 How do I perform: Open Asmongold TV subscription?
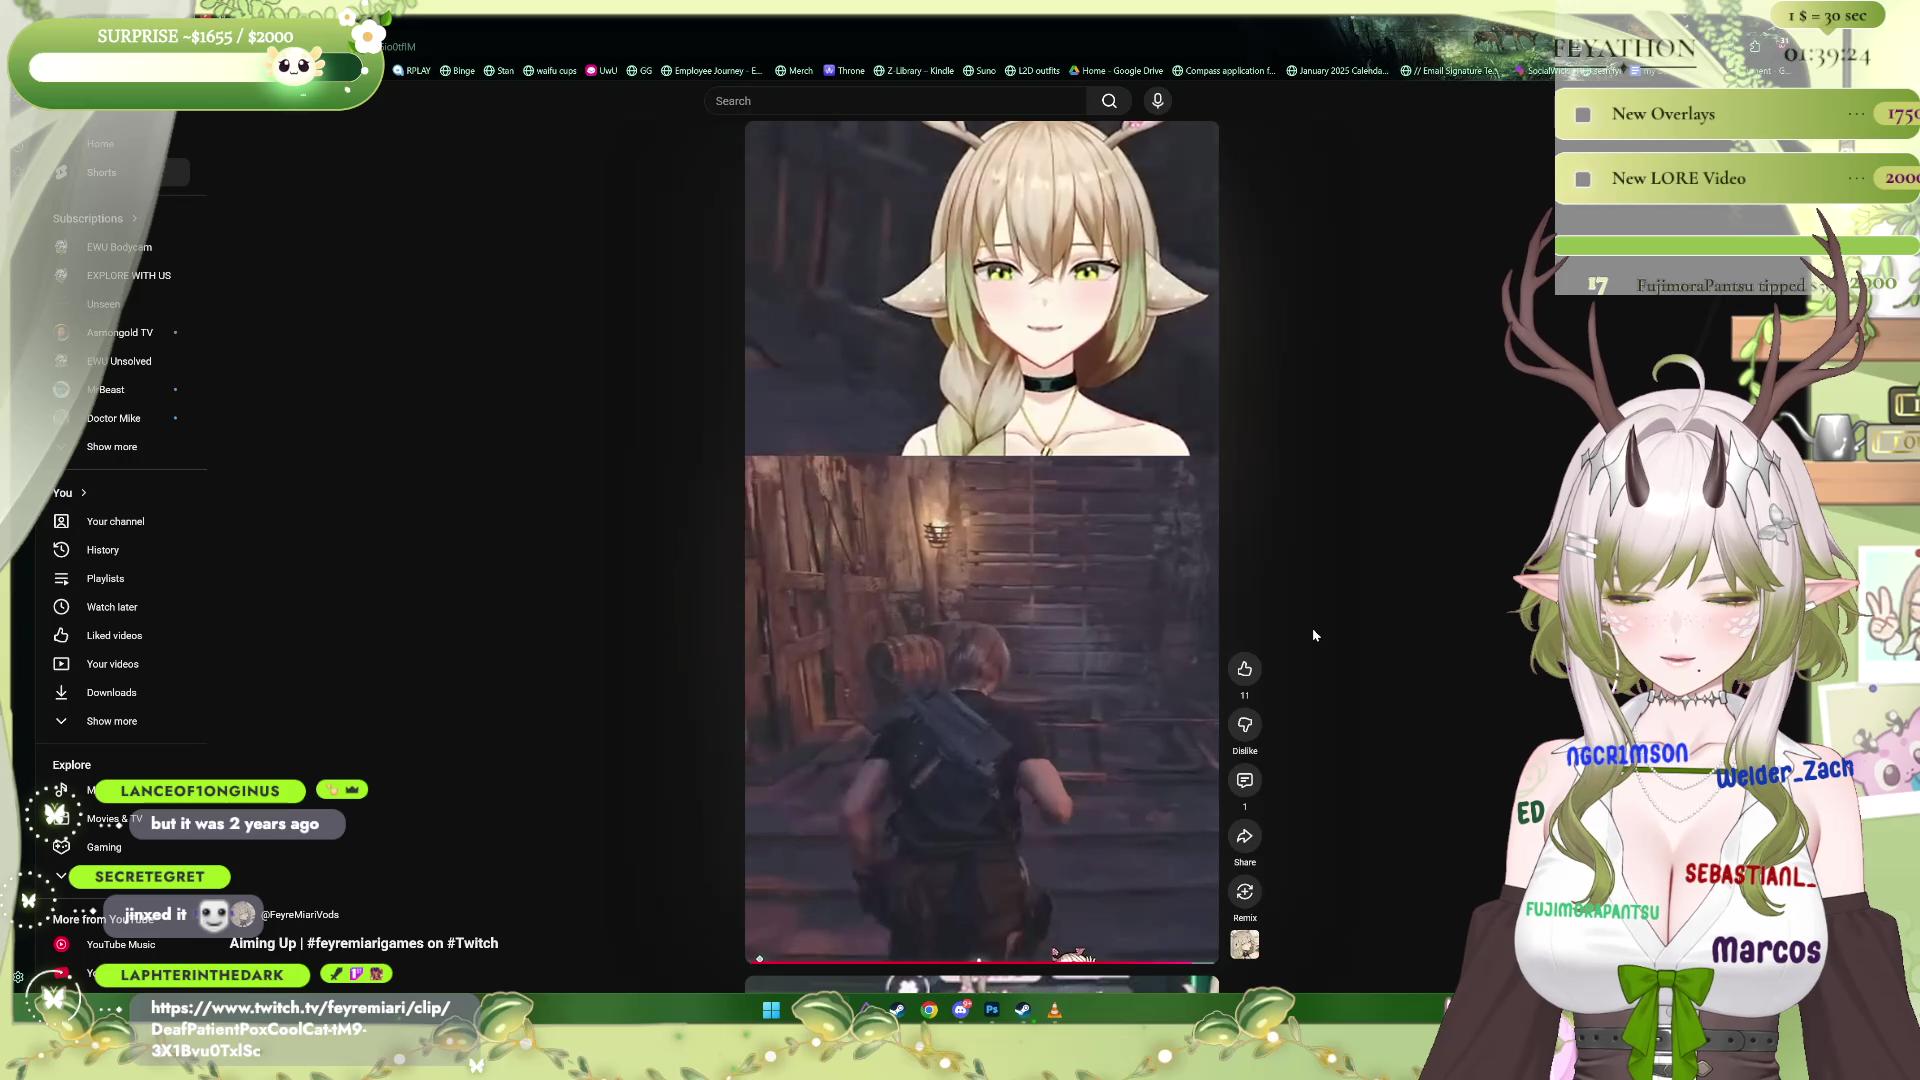pyautogui.click(x=120, y=333)
